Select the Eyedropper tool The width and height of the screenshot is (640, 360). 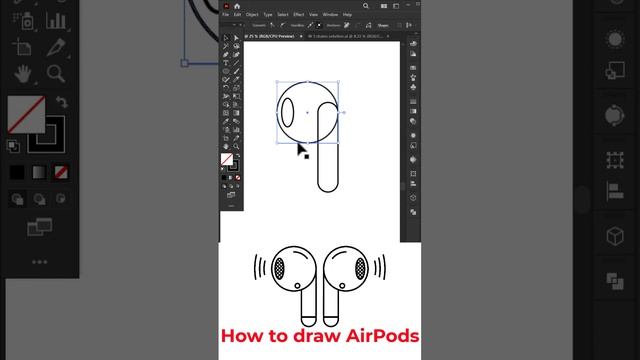click(226, 121)
